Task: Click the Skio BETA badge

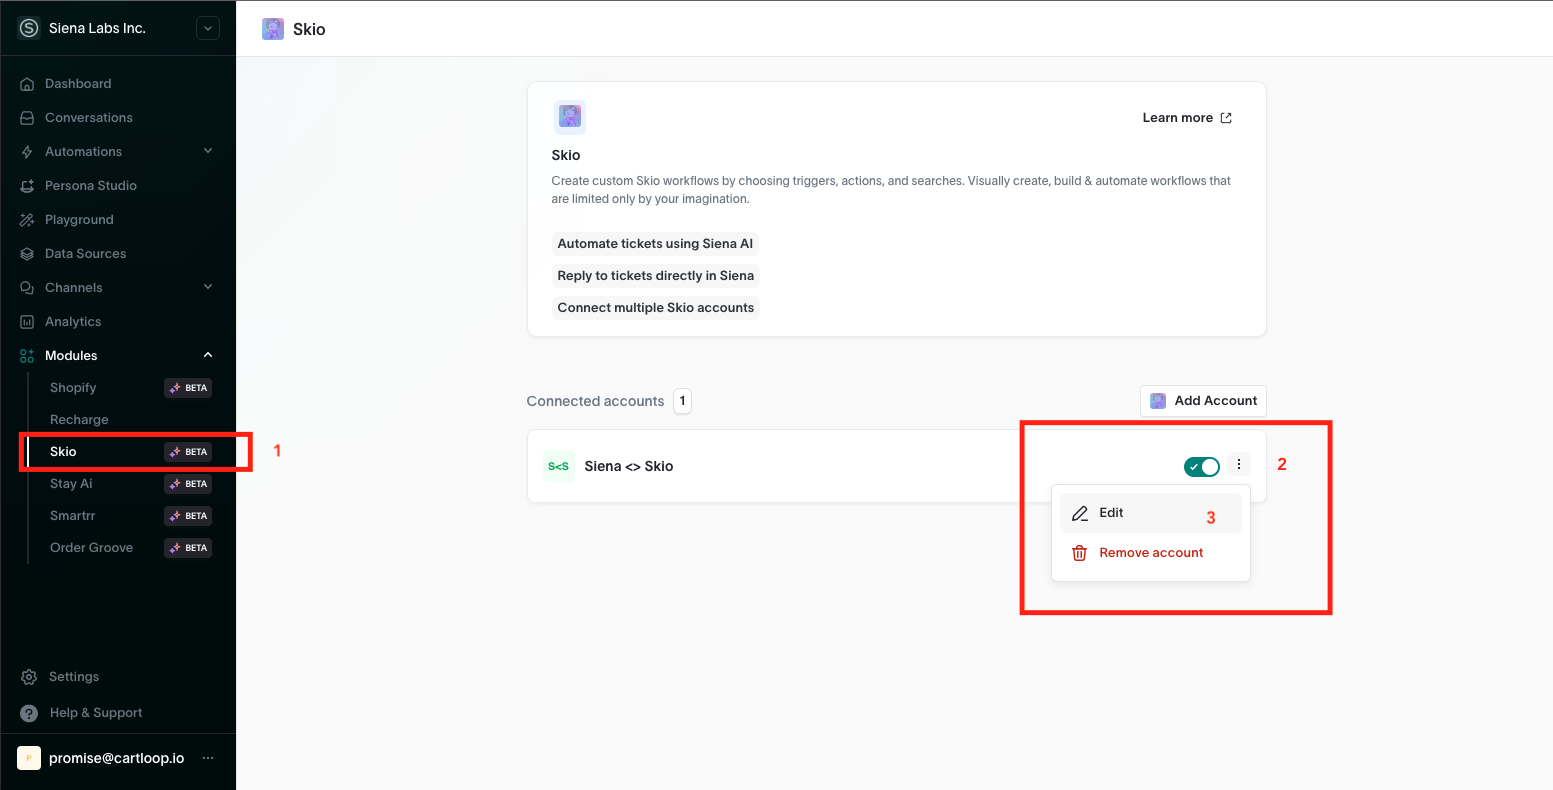Action: pyautogui.click(x=188, y=452)
